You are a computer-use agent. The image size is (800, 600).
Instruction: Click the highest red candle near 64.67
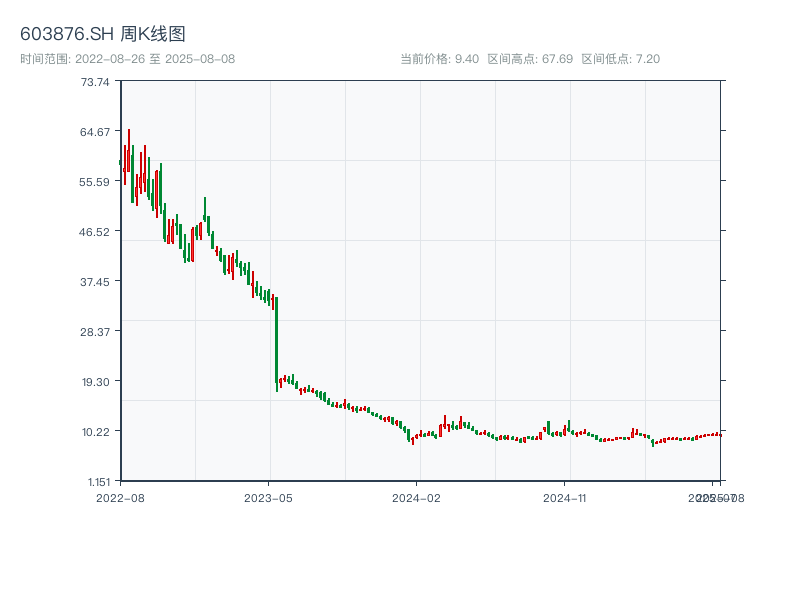click(x=129, y=151)
